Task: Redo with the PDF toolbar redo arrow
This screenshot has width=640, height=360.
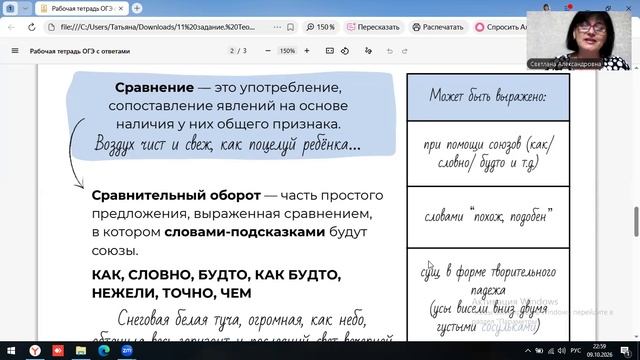Action: pyautogui.click(x=404, y=51)
